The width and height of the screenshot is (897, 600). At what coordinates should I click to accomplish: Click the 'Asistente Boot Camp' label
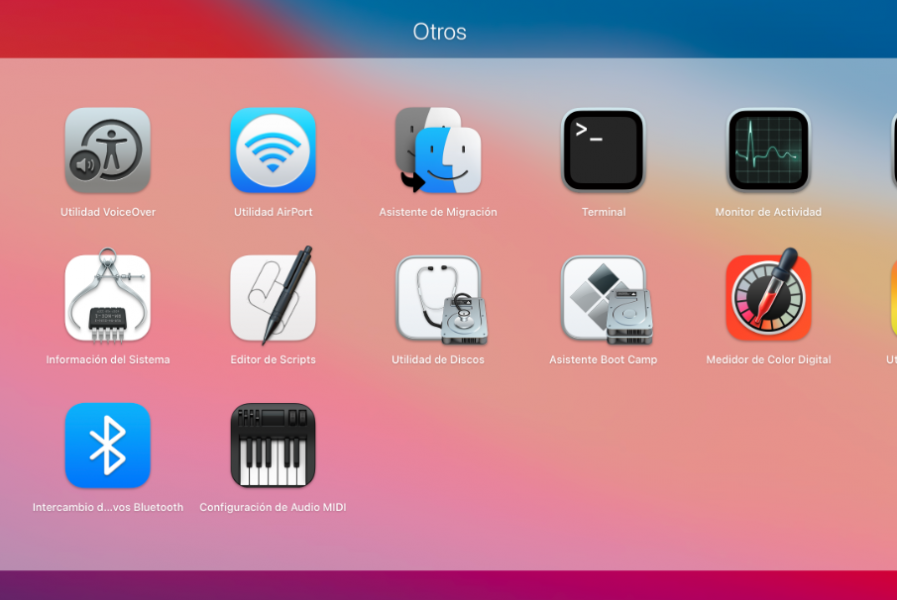[x=603, y=360]
